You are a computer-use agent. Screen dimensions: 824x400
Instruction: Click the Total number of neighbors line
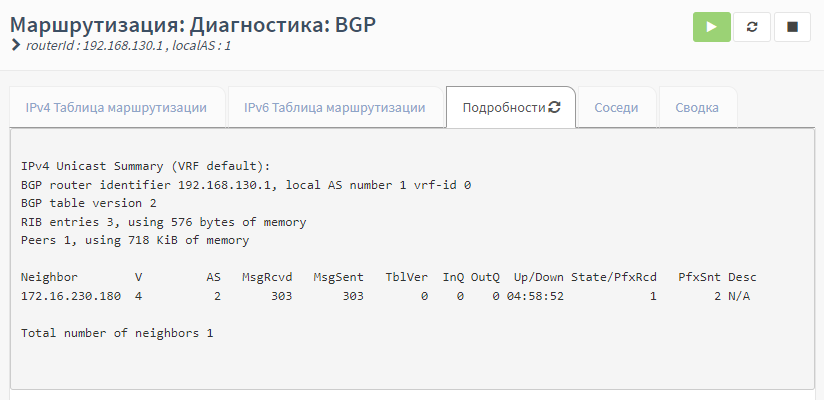tap(117, 333)
